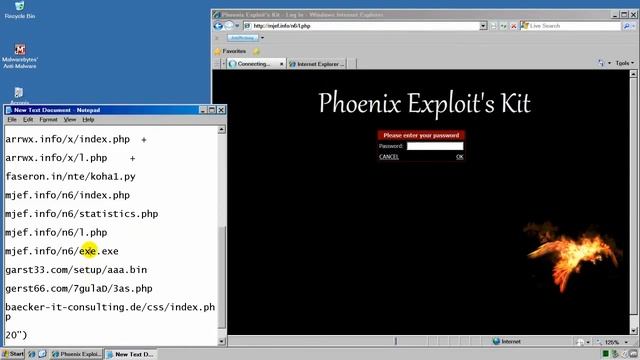Click Show Desktop quick launch icon

42,354
